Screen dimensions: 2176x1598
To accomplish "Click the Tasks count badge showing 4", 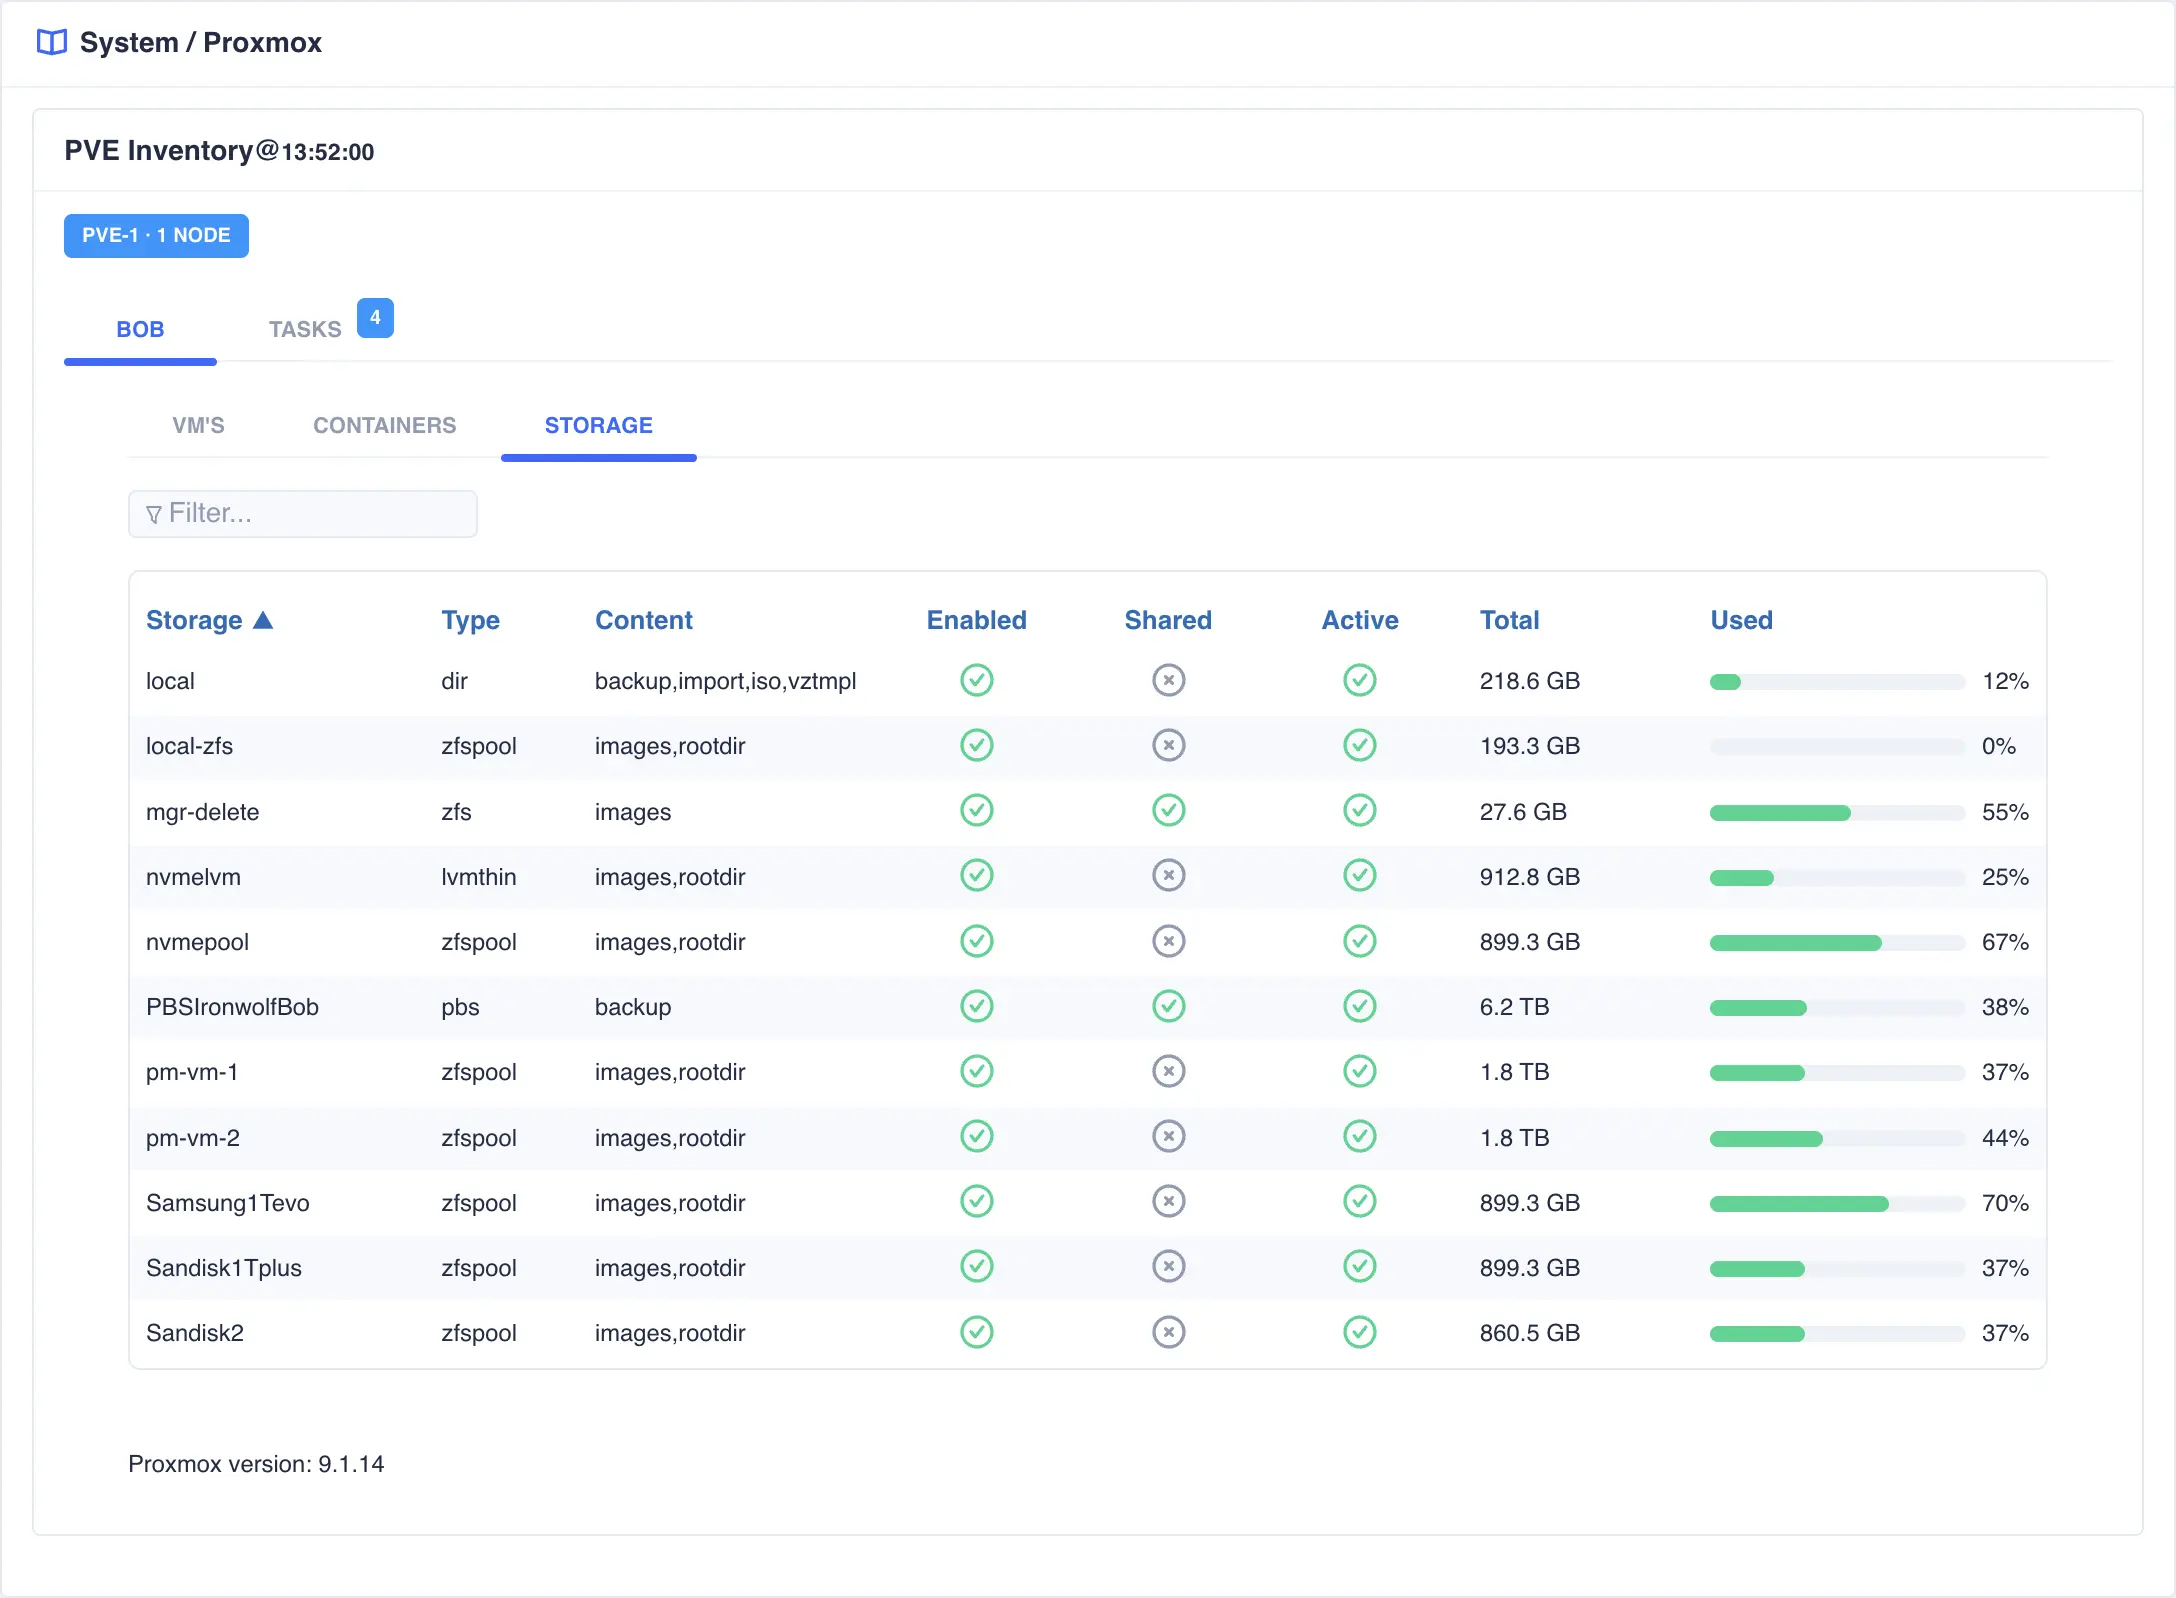I will [375, 318].
